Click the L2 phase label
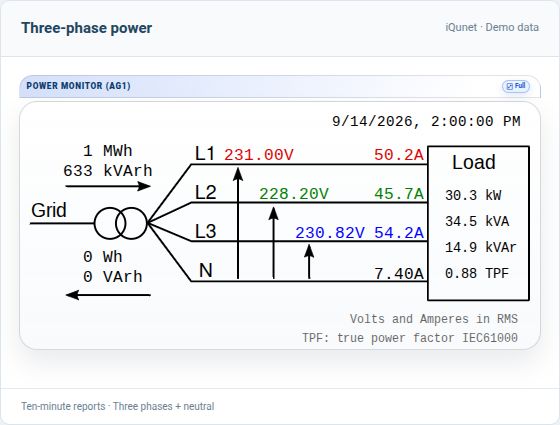The width and height of the screenshot is (560, 425). 206,192
